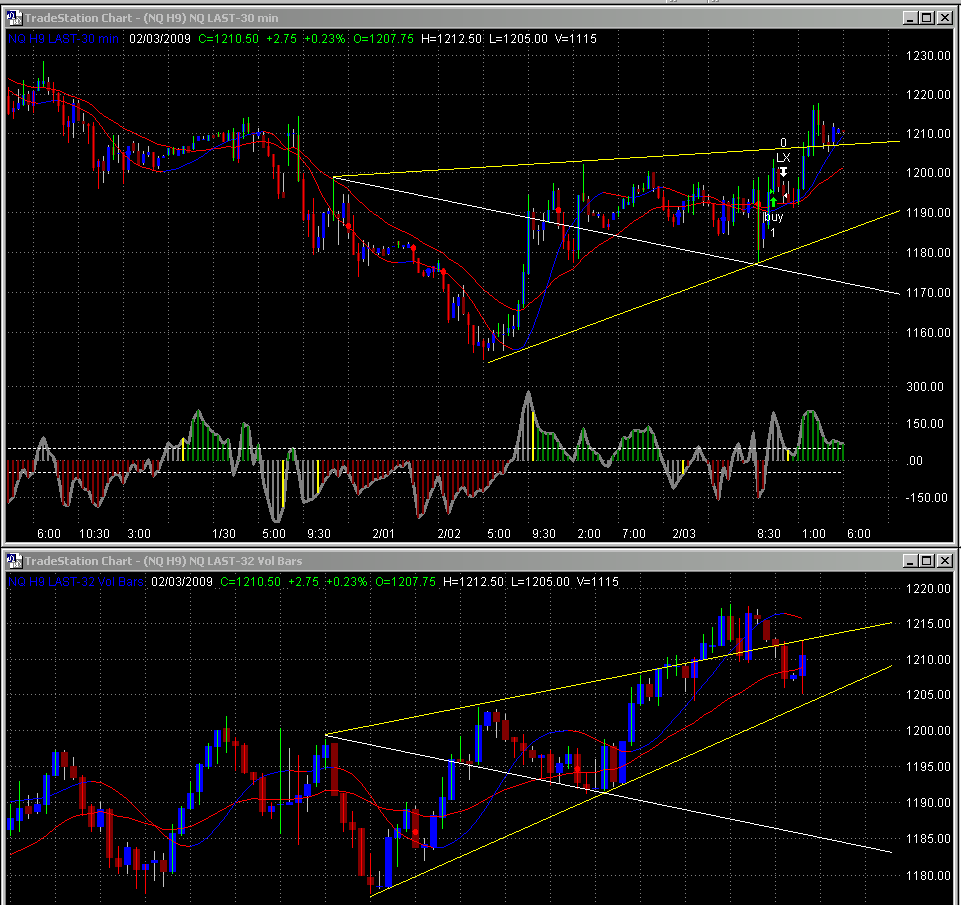Screen dimensions: 961x905
Task: Click 1220.00 on the Vol Bars price axis
Action: pyautogui.click(x=928, y=589)
